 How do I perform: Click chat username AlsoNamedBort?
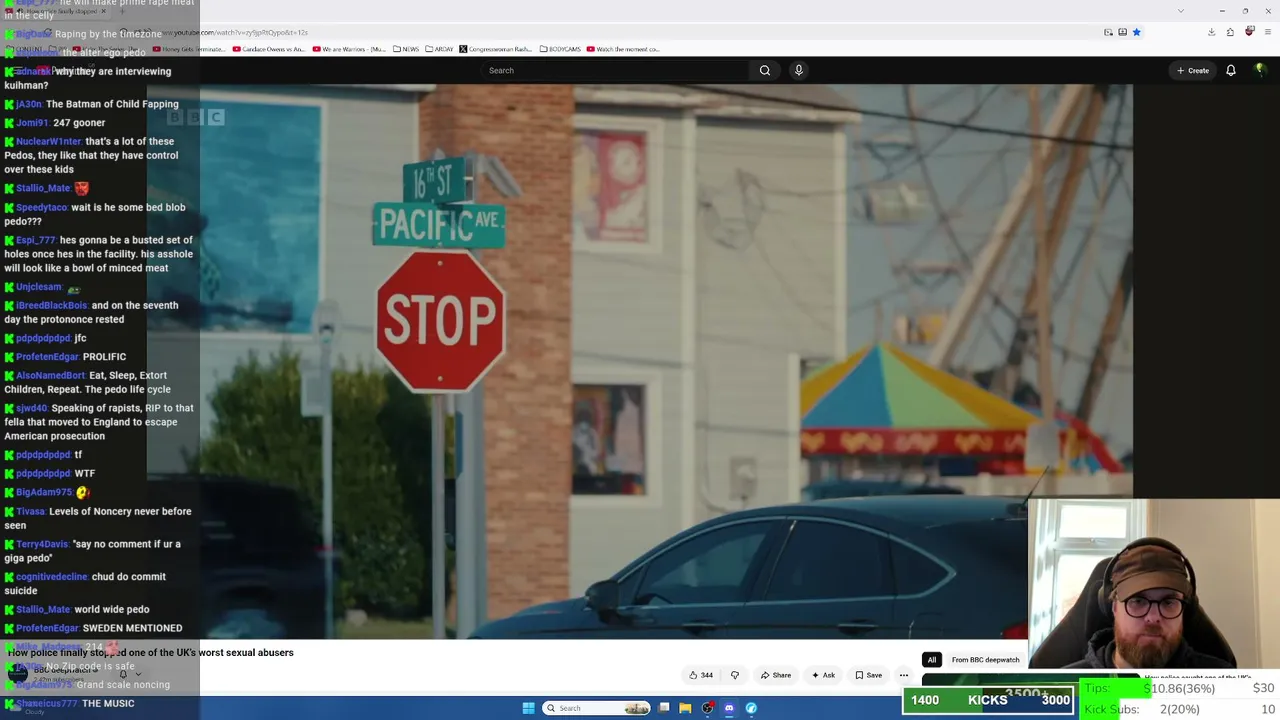coord(50,375)
